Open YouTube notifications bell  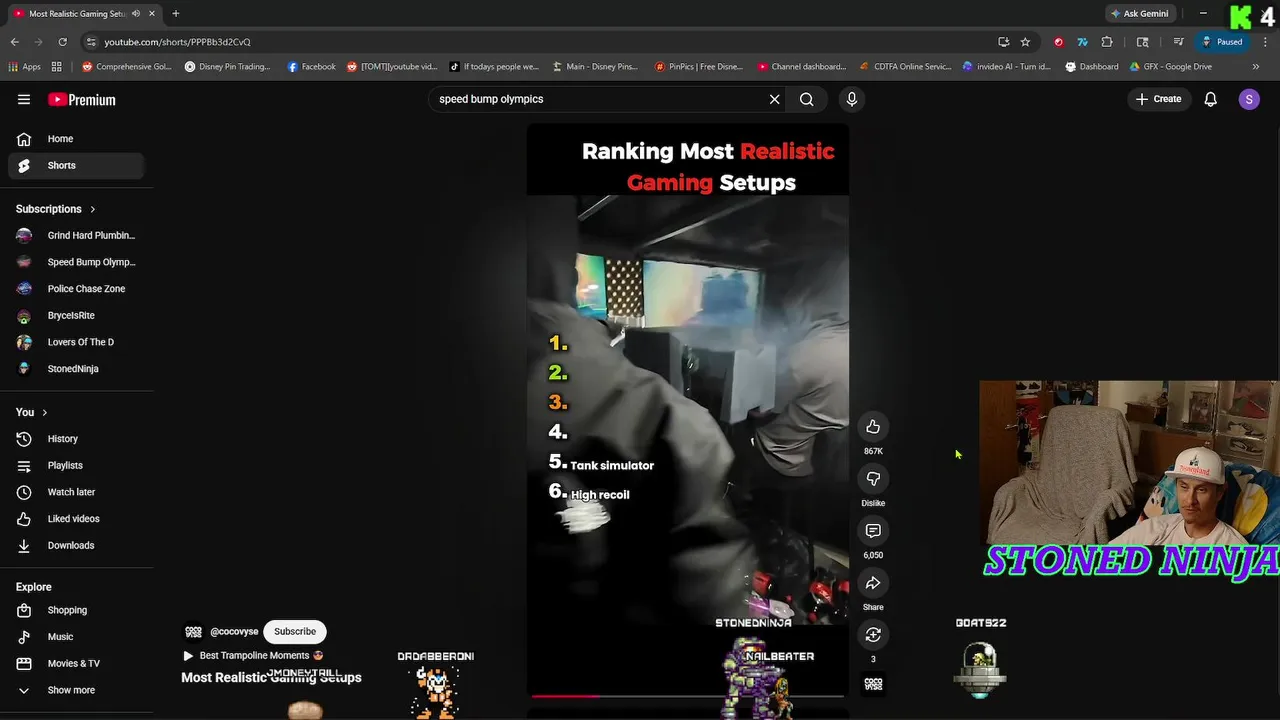point(1210,99)
